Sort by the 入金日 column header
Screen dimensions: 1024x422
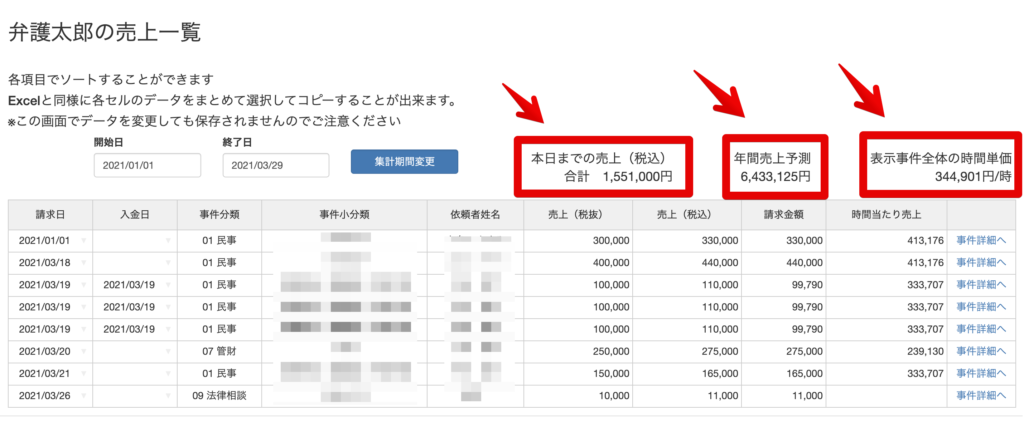[133, 214]
